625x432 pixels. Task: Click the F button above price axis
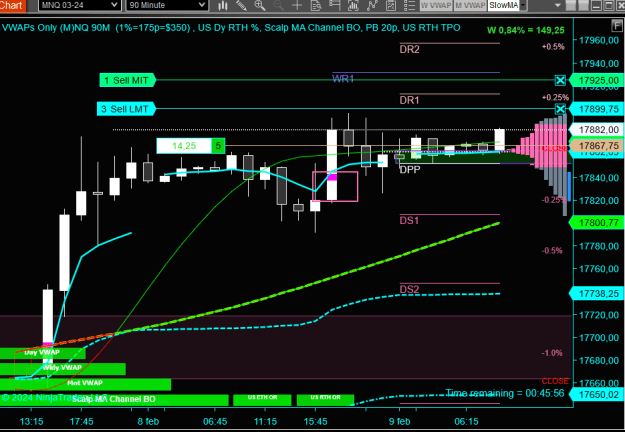pos(617,26)
